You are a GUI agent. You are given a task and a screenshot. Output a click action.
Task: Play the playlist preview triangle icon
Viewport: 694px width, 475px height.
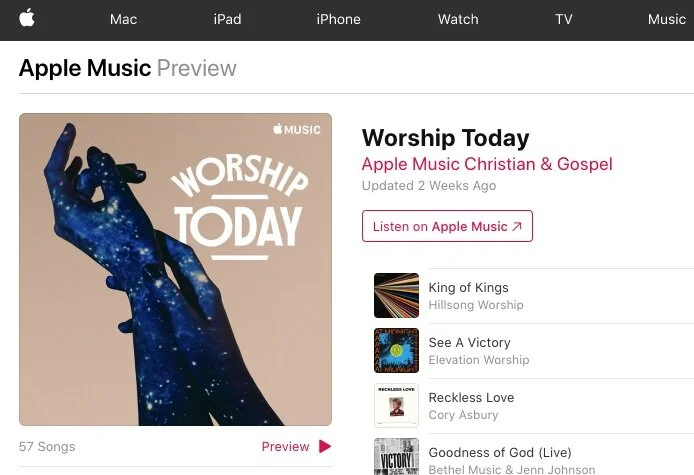[x=325, y=446]
